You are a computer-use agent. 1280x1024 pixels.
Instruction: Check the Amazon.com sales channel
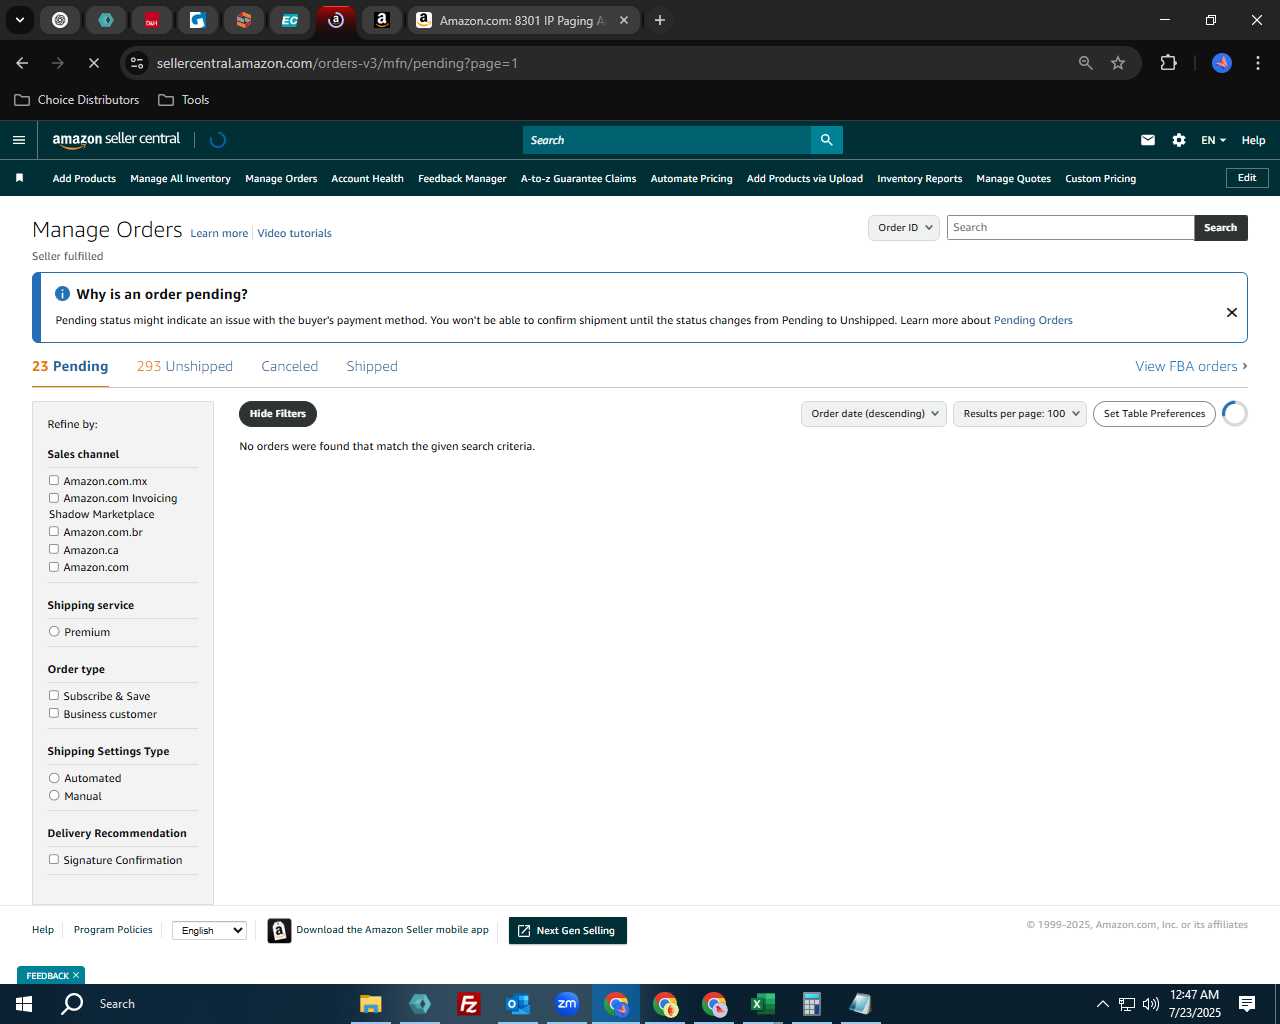[x=54, y=567]
